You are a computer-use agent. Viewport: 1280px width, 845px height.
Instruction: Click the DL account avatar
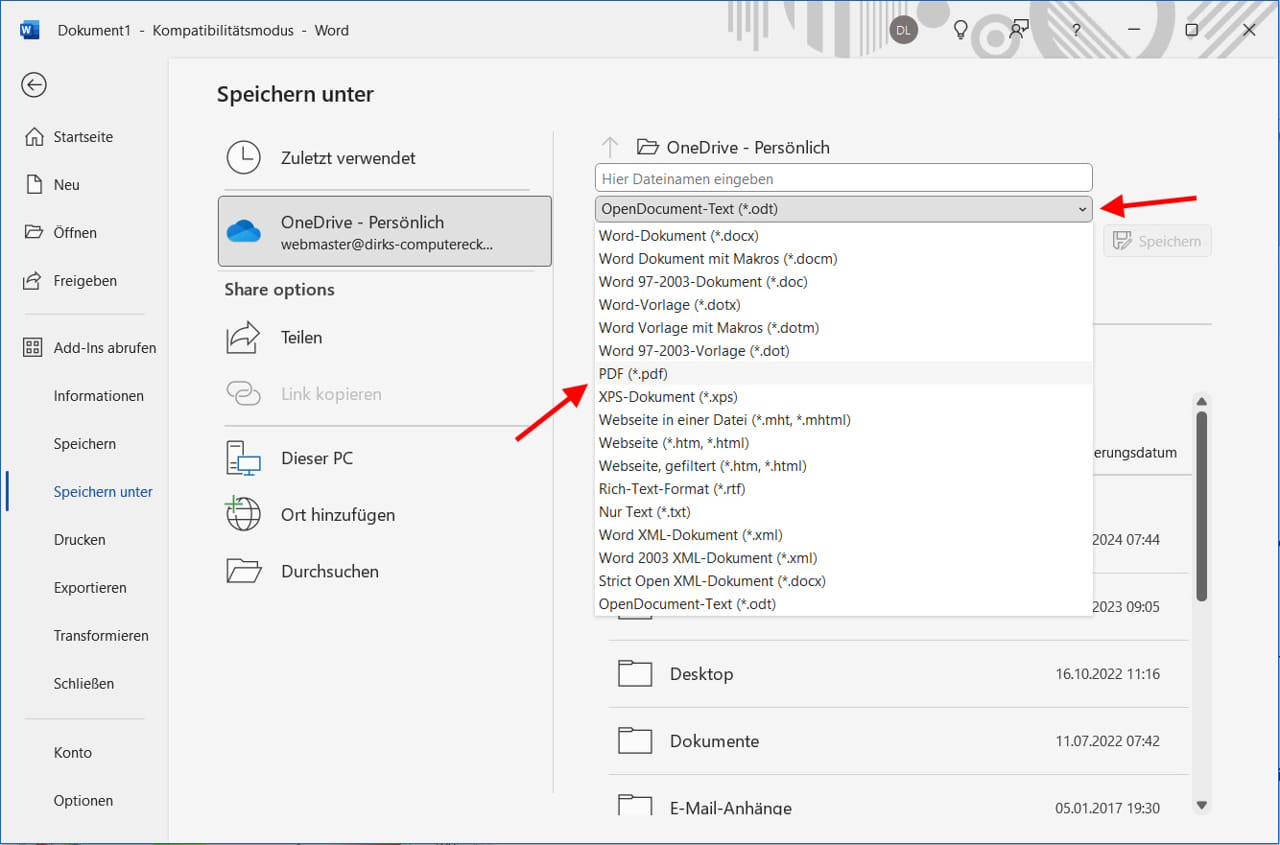(x=903, y=30)
